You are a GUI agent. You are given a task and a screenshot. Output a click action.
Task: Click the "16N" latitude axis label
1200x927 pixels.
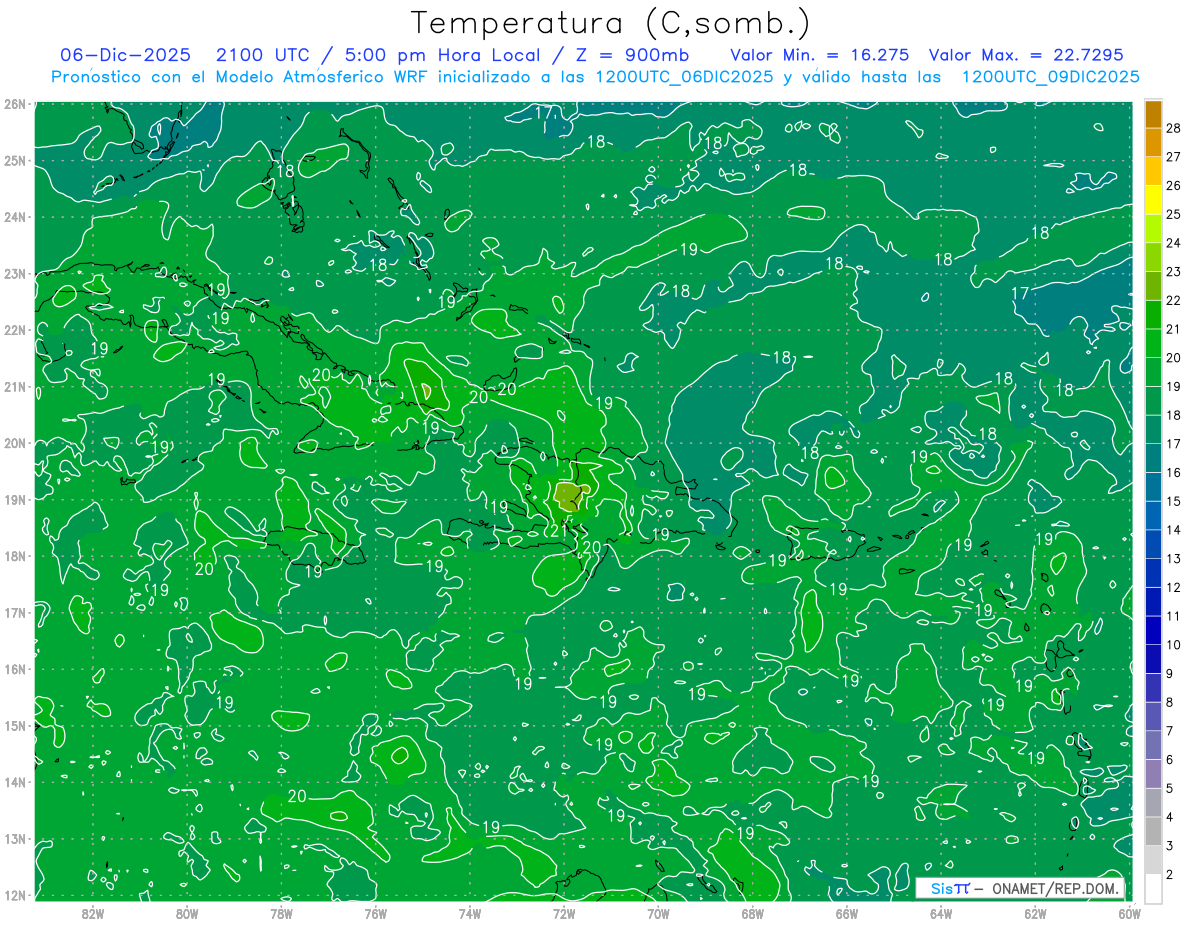click(15, 669)
